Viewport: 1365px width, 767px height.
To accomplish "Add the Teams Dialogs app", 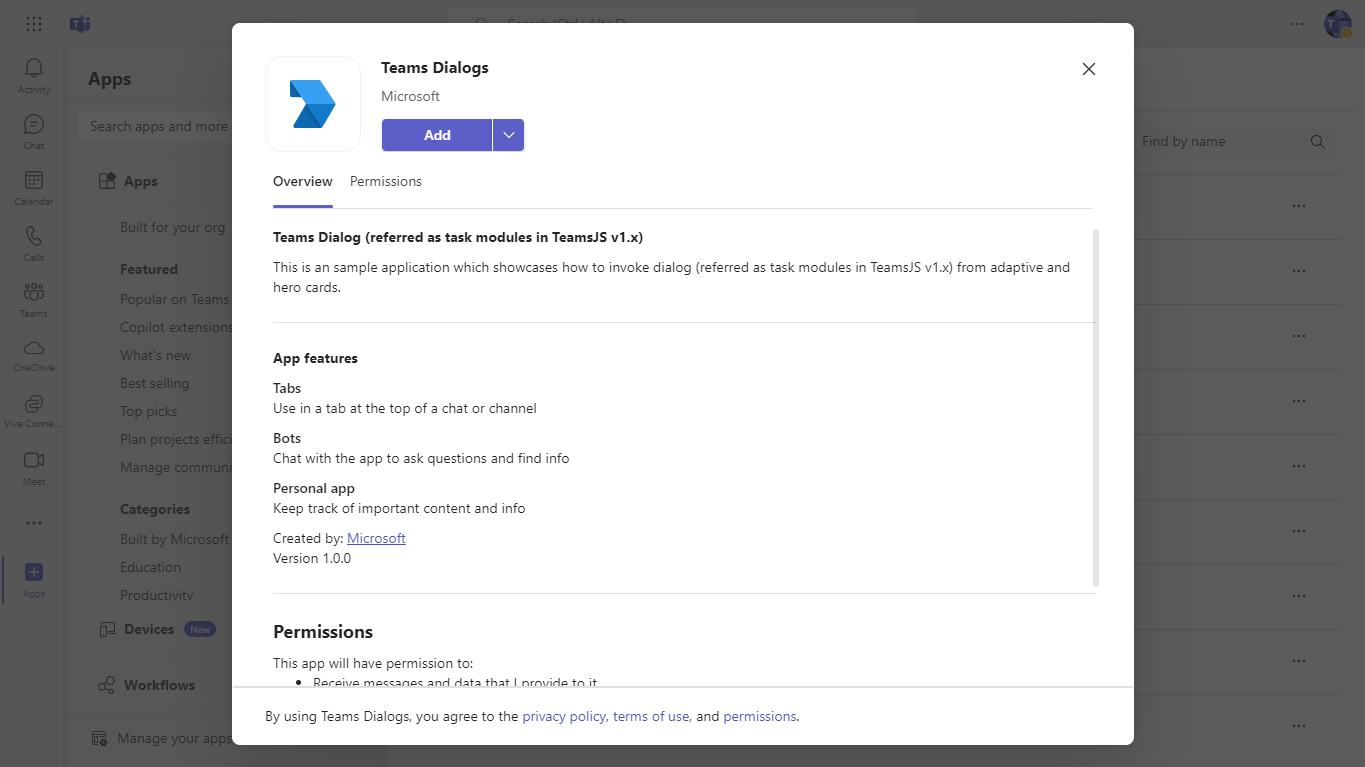I will click(437, 135).
